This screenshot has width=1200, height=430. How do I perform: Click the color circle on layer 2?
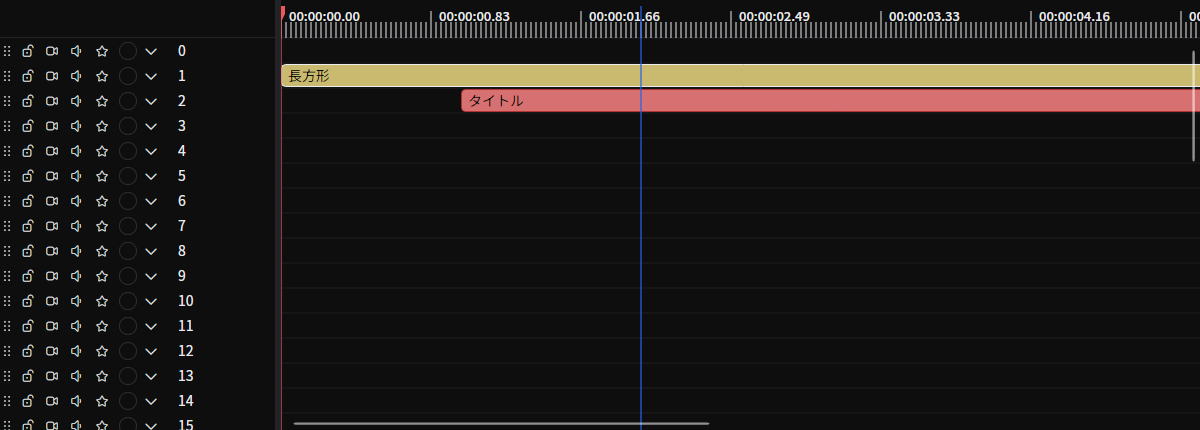tap(128, 101)
